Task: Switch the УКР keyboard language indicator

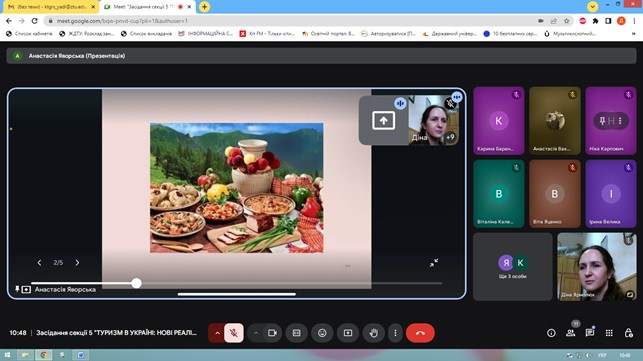Action: pos(602,355)
